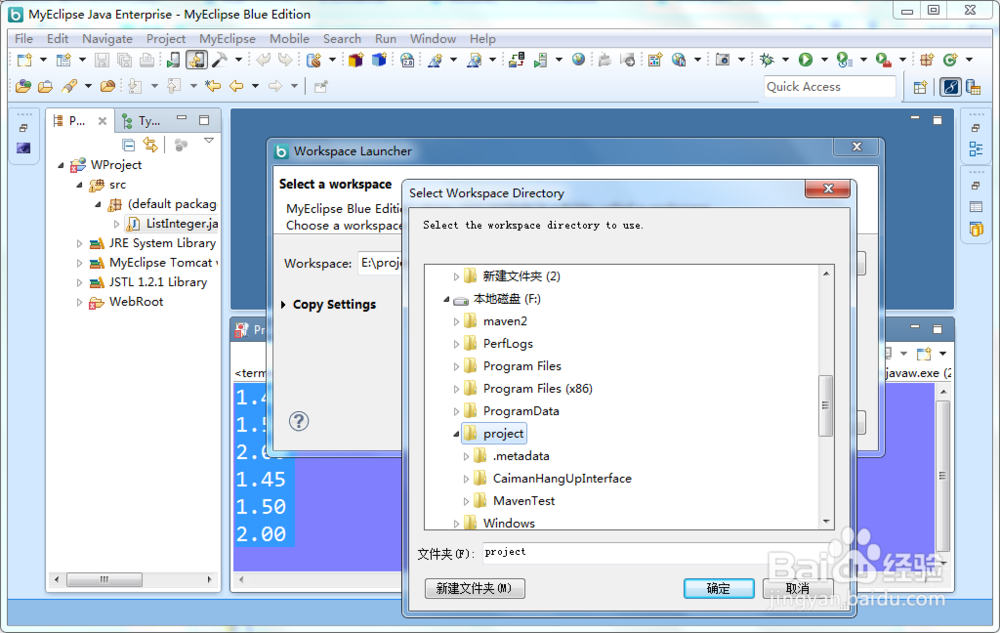Switch to the Type Hierarchy tab
Screen dimensions: 1000x633
pyautogui.click(x=143, y=120)
